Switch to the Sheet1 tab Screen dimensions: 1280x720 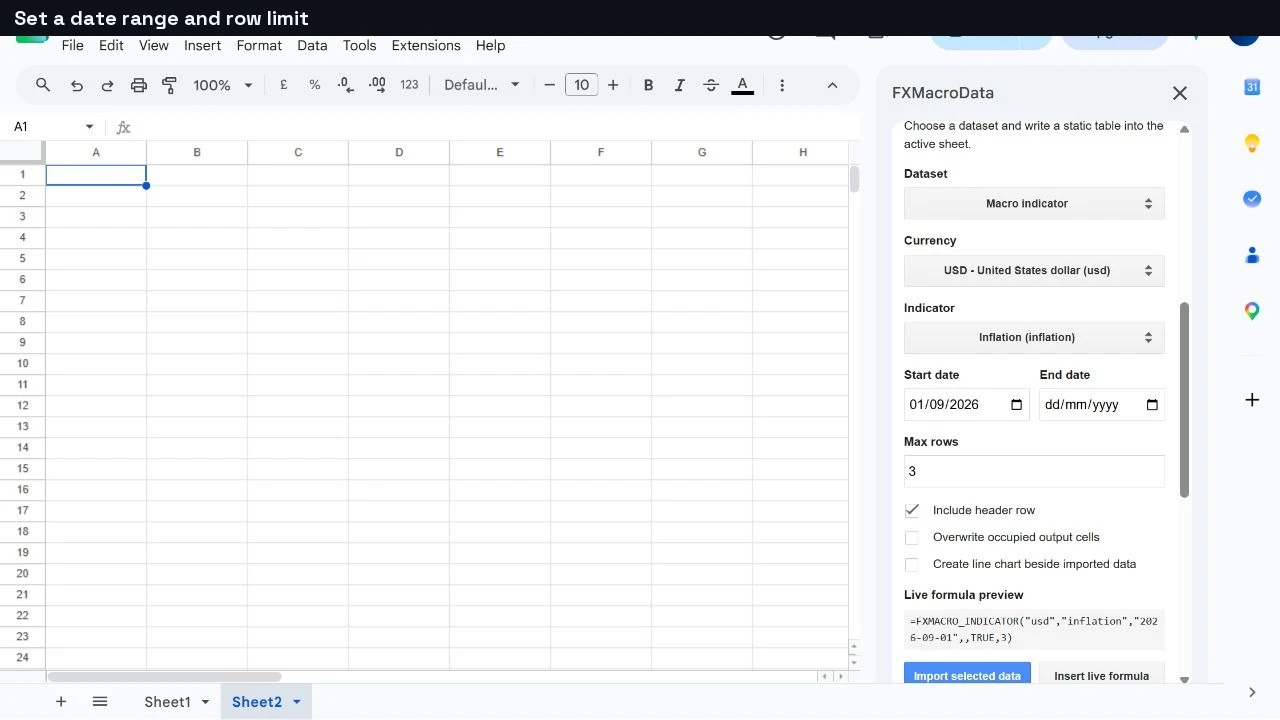[167, 702]
